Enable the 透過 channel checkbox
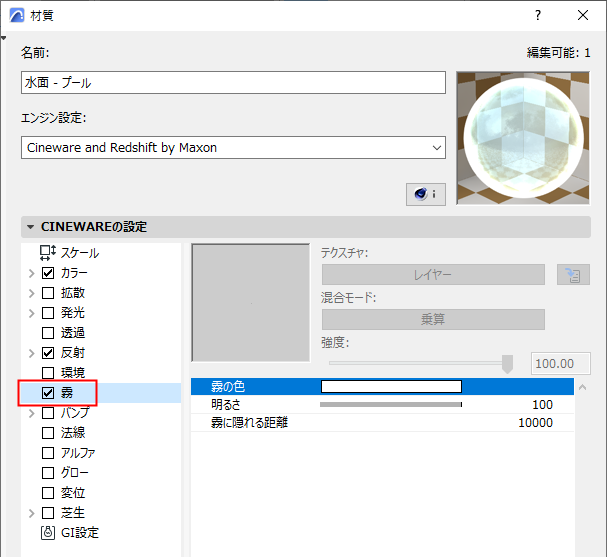Screen dimensions: 607x557 coord(48,333)
